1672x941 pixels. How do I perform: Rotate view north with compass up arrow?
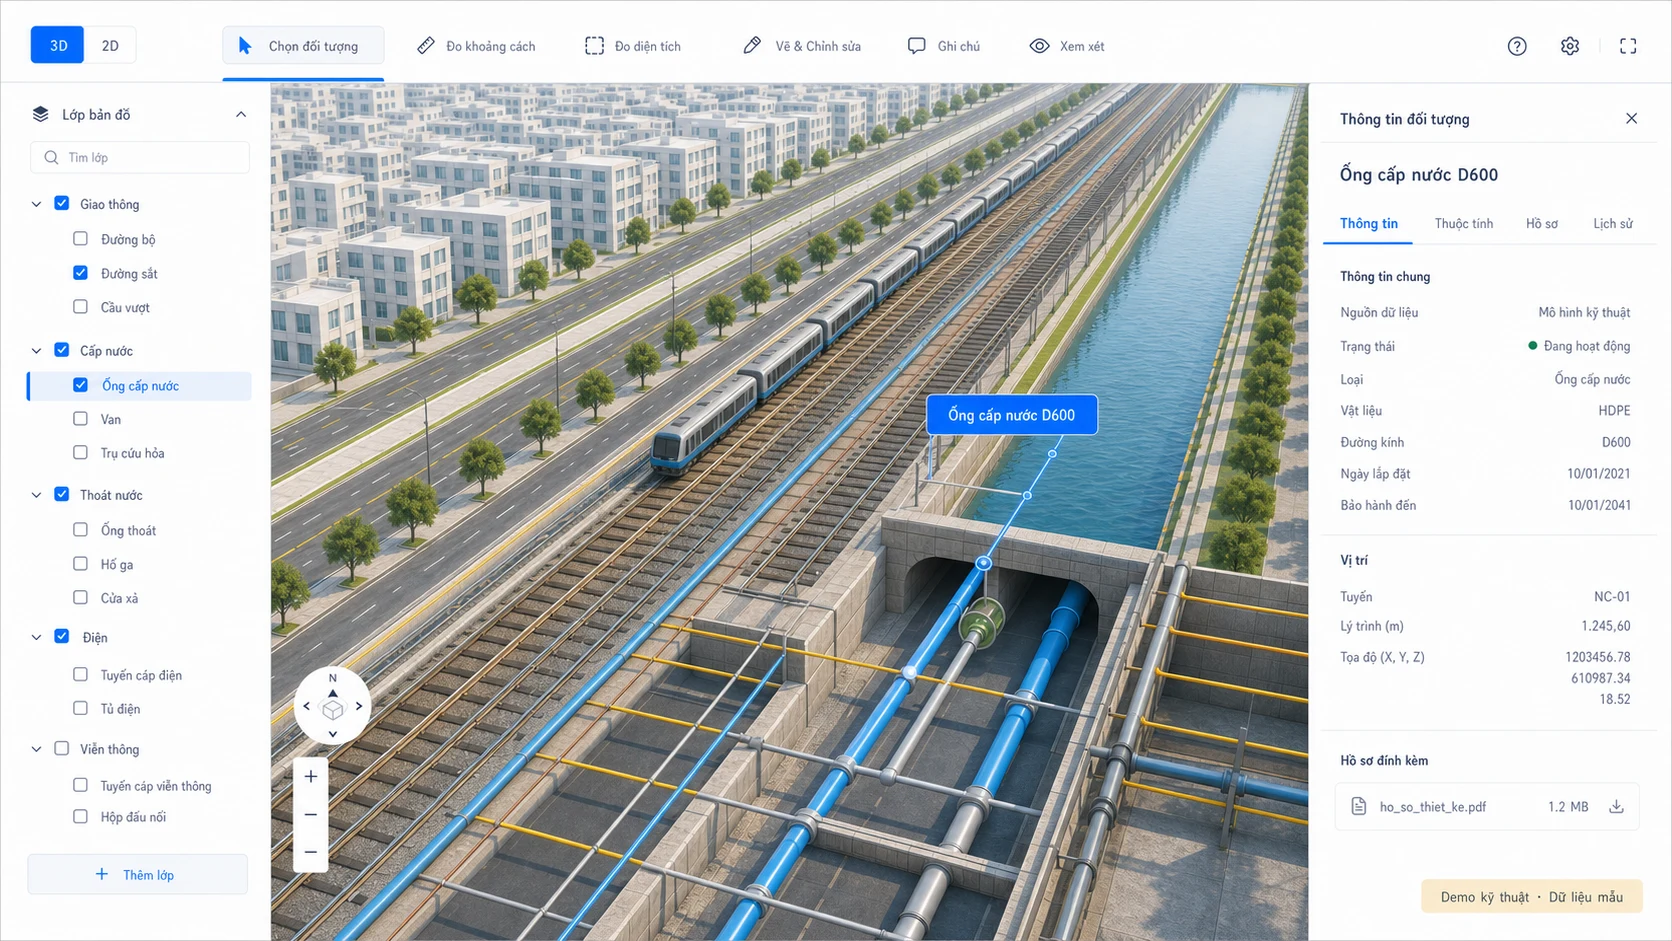point(333,692)
